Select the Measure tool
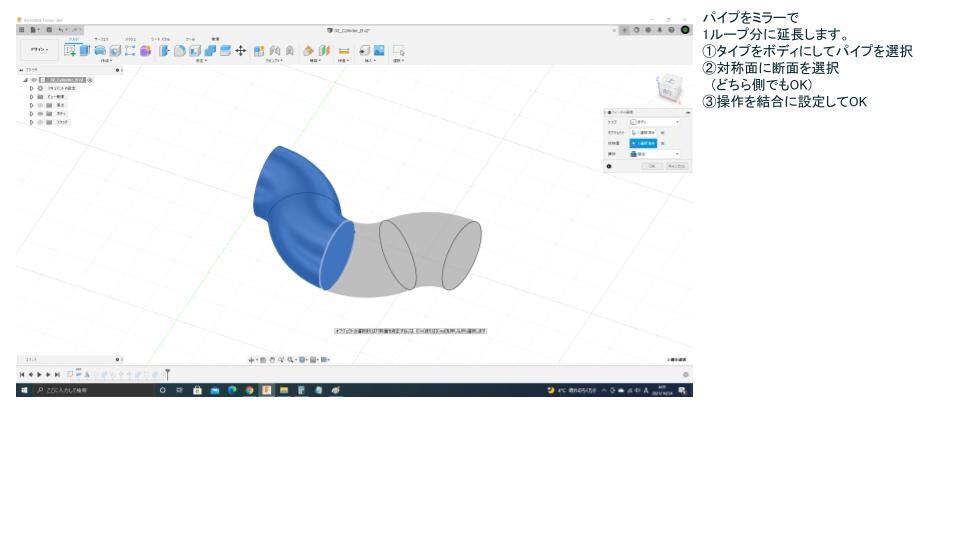The width and height of the screenshot is (960, 540). tap(344, 50)
